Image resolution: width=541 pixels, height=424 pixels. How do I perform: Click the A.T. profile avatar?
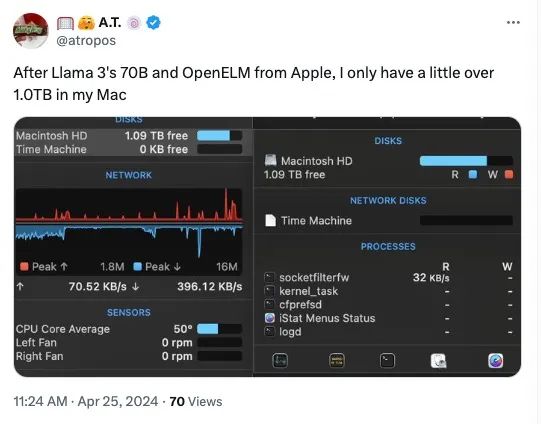(x=31, y=30)
